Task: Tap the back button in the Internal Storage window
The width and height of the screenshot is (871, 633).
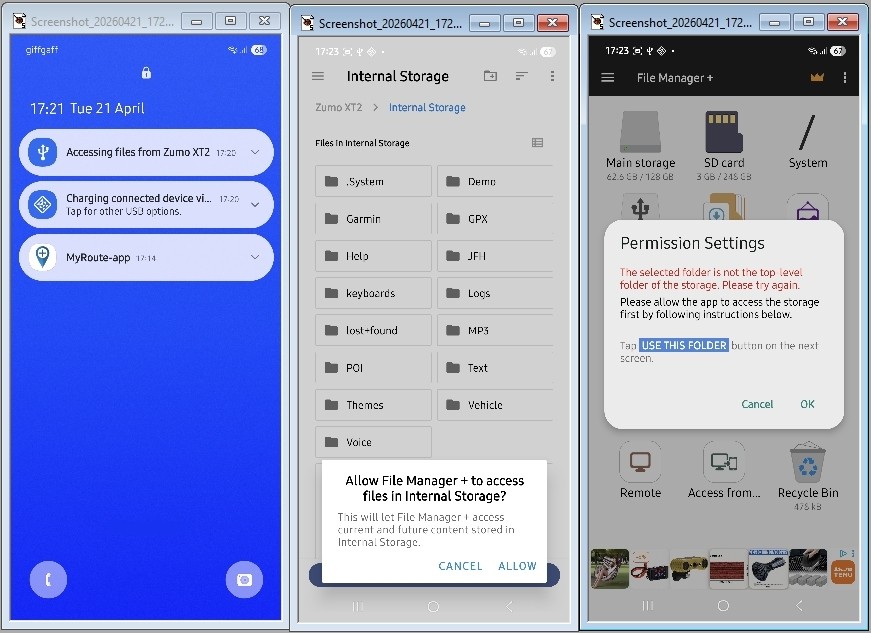Action: [509, 606]
